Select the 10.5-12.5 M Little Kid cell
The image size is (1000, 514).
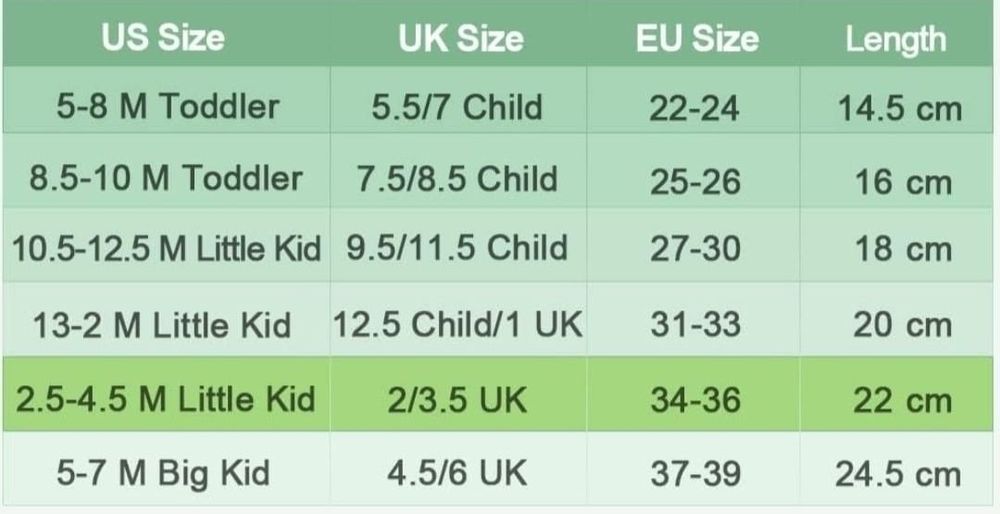click(x=167, y=249)
